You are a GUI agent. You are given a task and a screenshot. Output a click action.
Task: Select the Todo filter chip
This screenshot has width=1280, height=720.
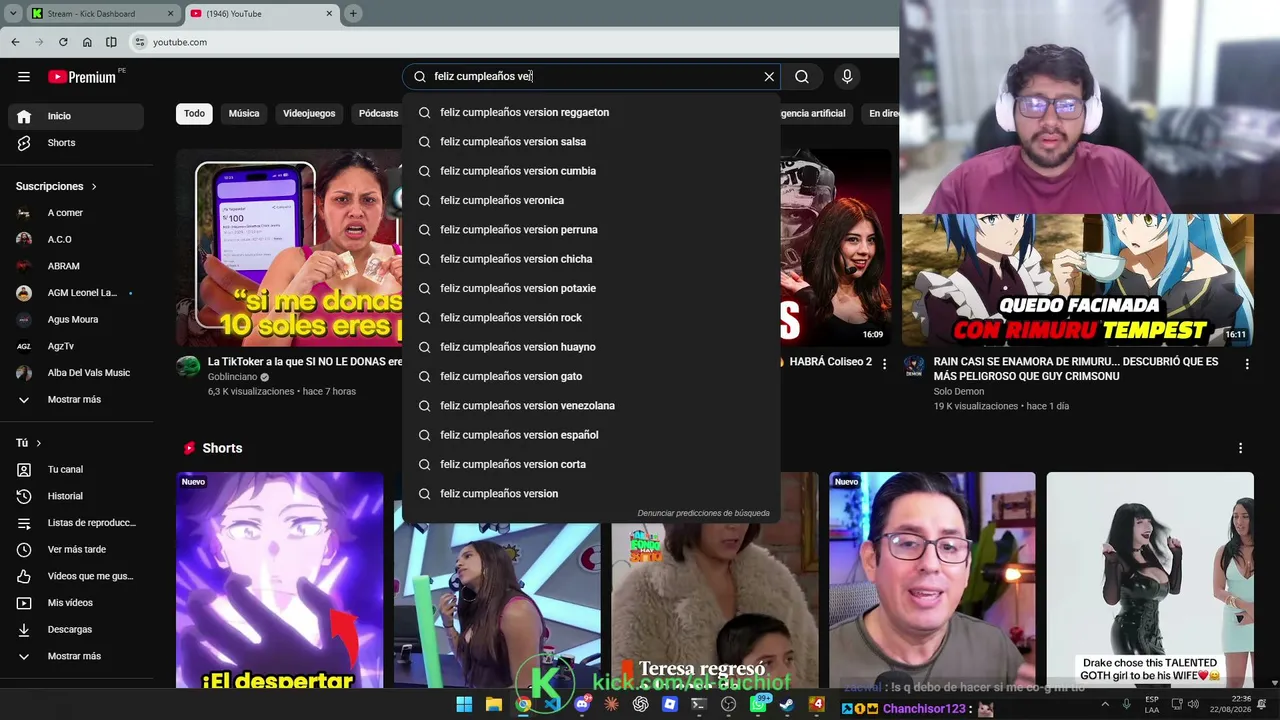point(194,114)
